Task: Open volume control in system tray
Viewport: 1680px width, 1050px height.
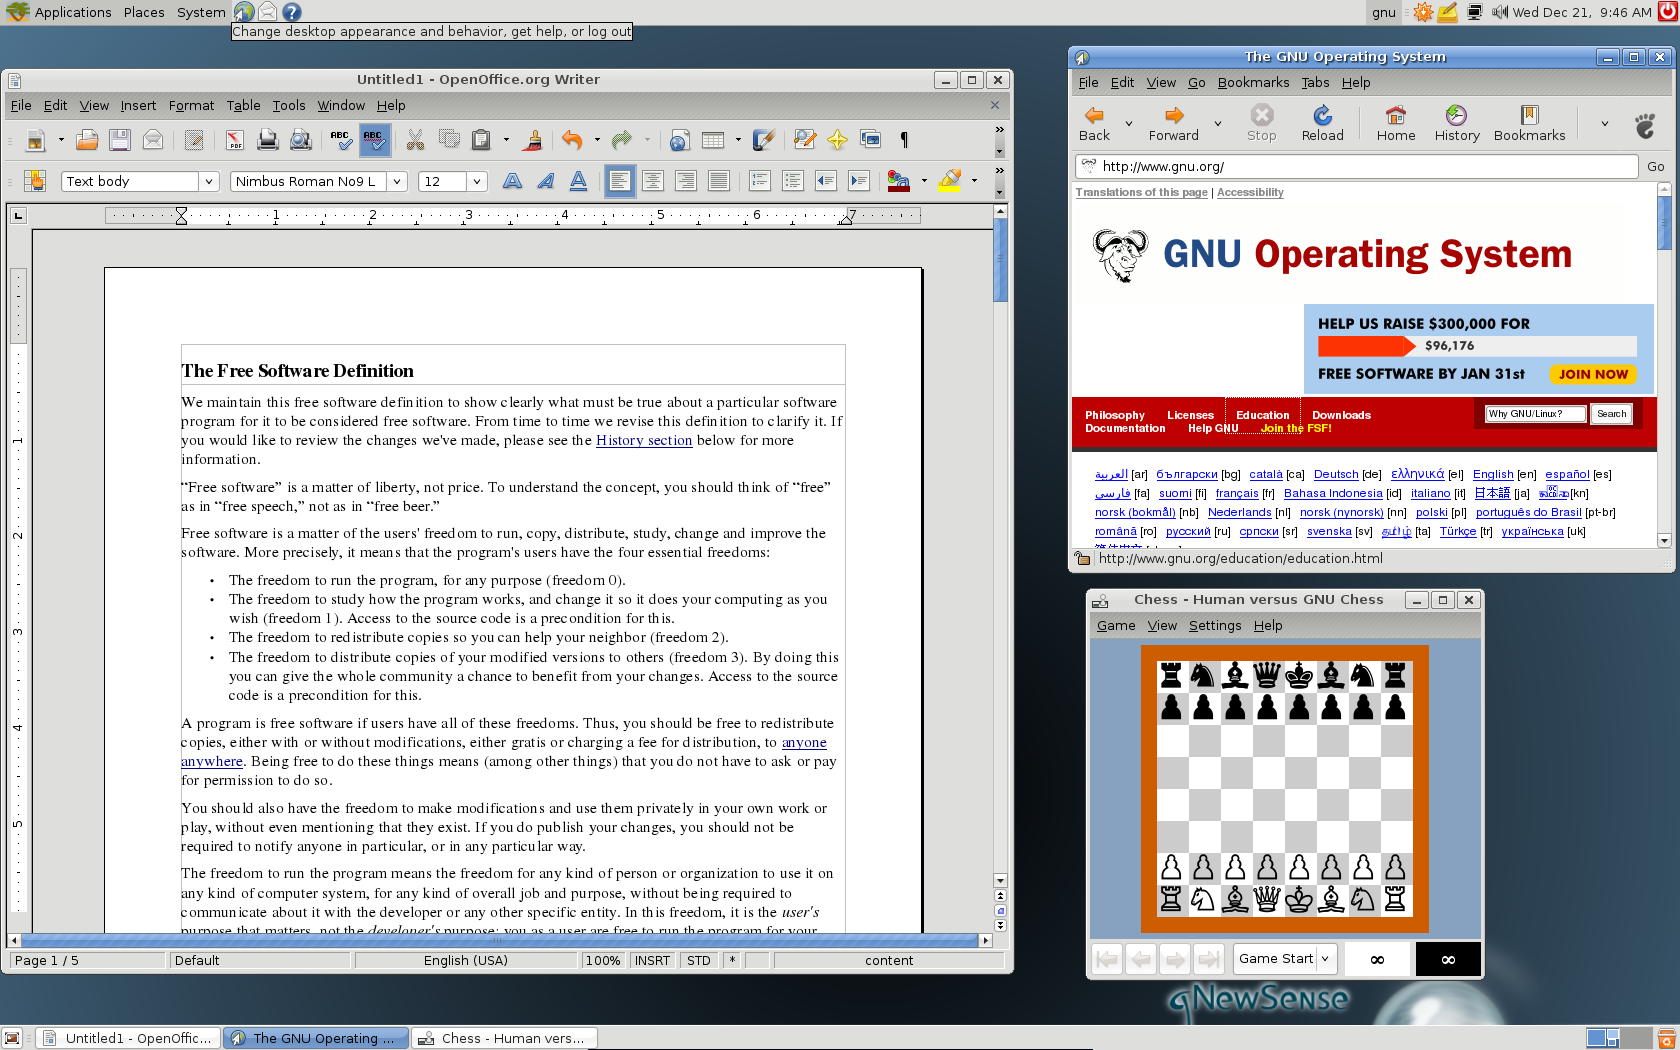Action: click(x=1499, y=12)
